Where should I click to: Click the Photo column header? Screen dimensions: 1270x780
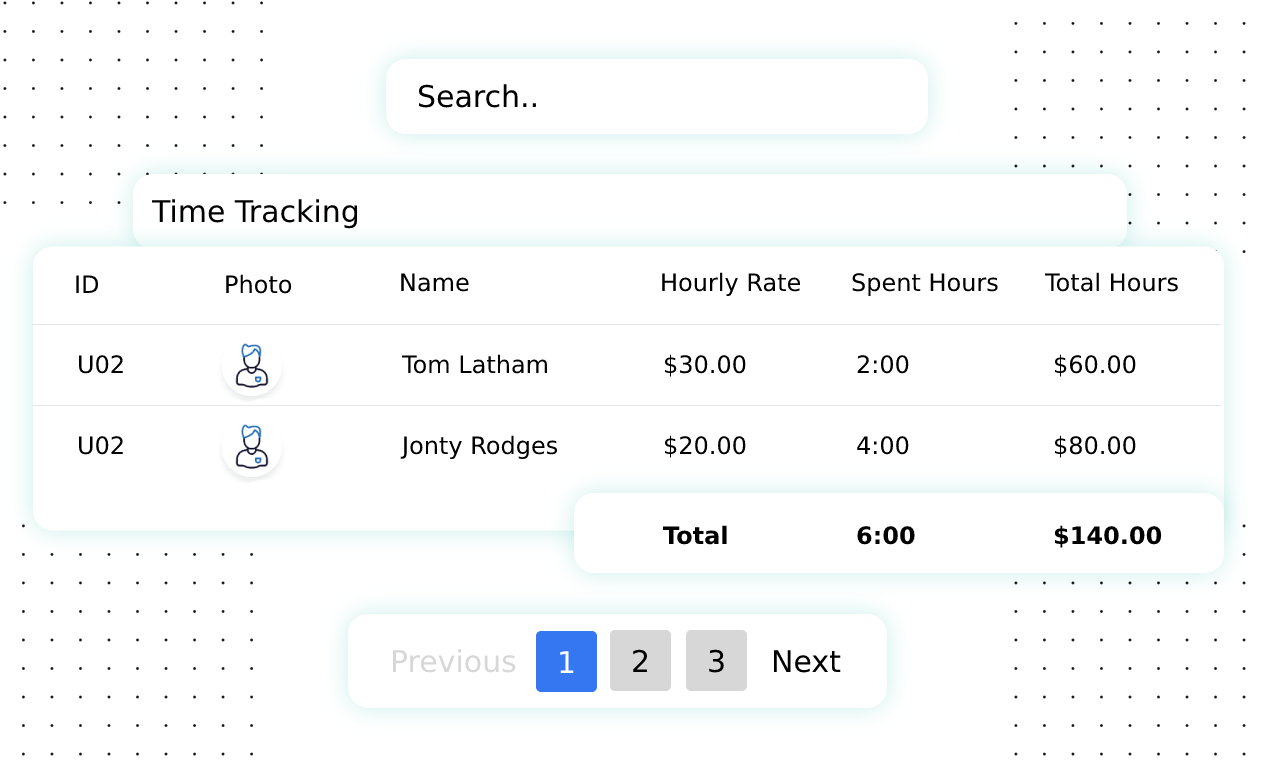click(x=257, y=284)
